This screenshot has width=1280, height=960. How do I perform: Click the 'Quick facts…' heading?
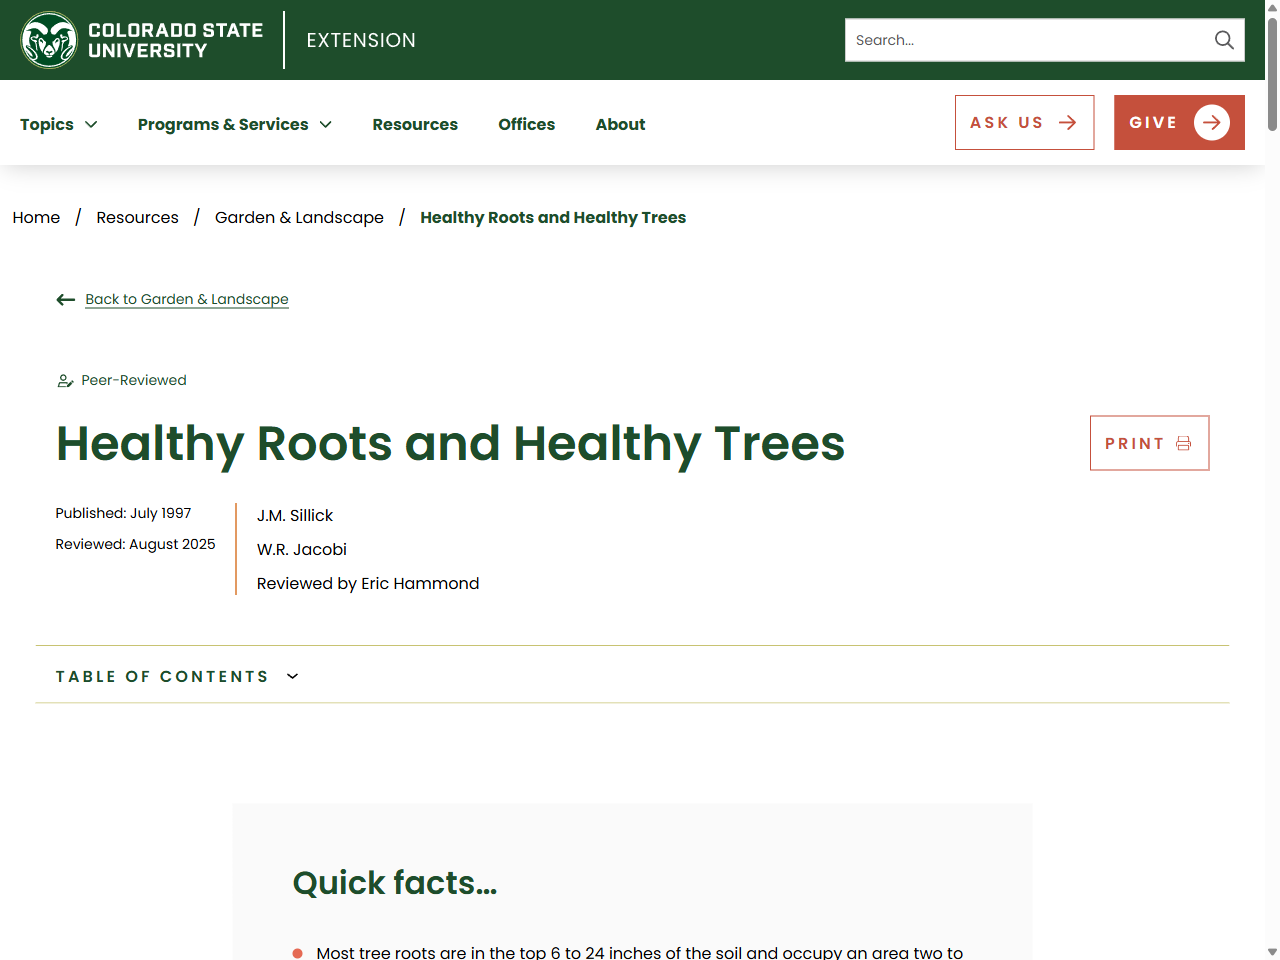pos(394,883)
